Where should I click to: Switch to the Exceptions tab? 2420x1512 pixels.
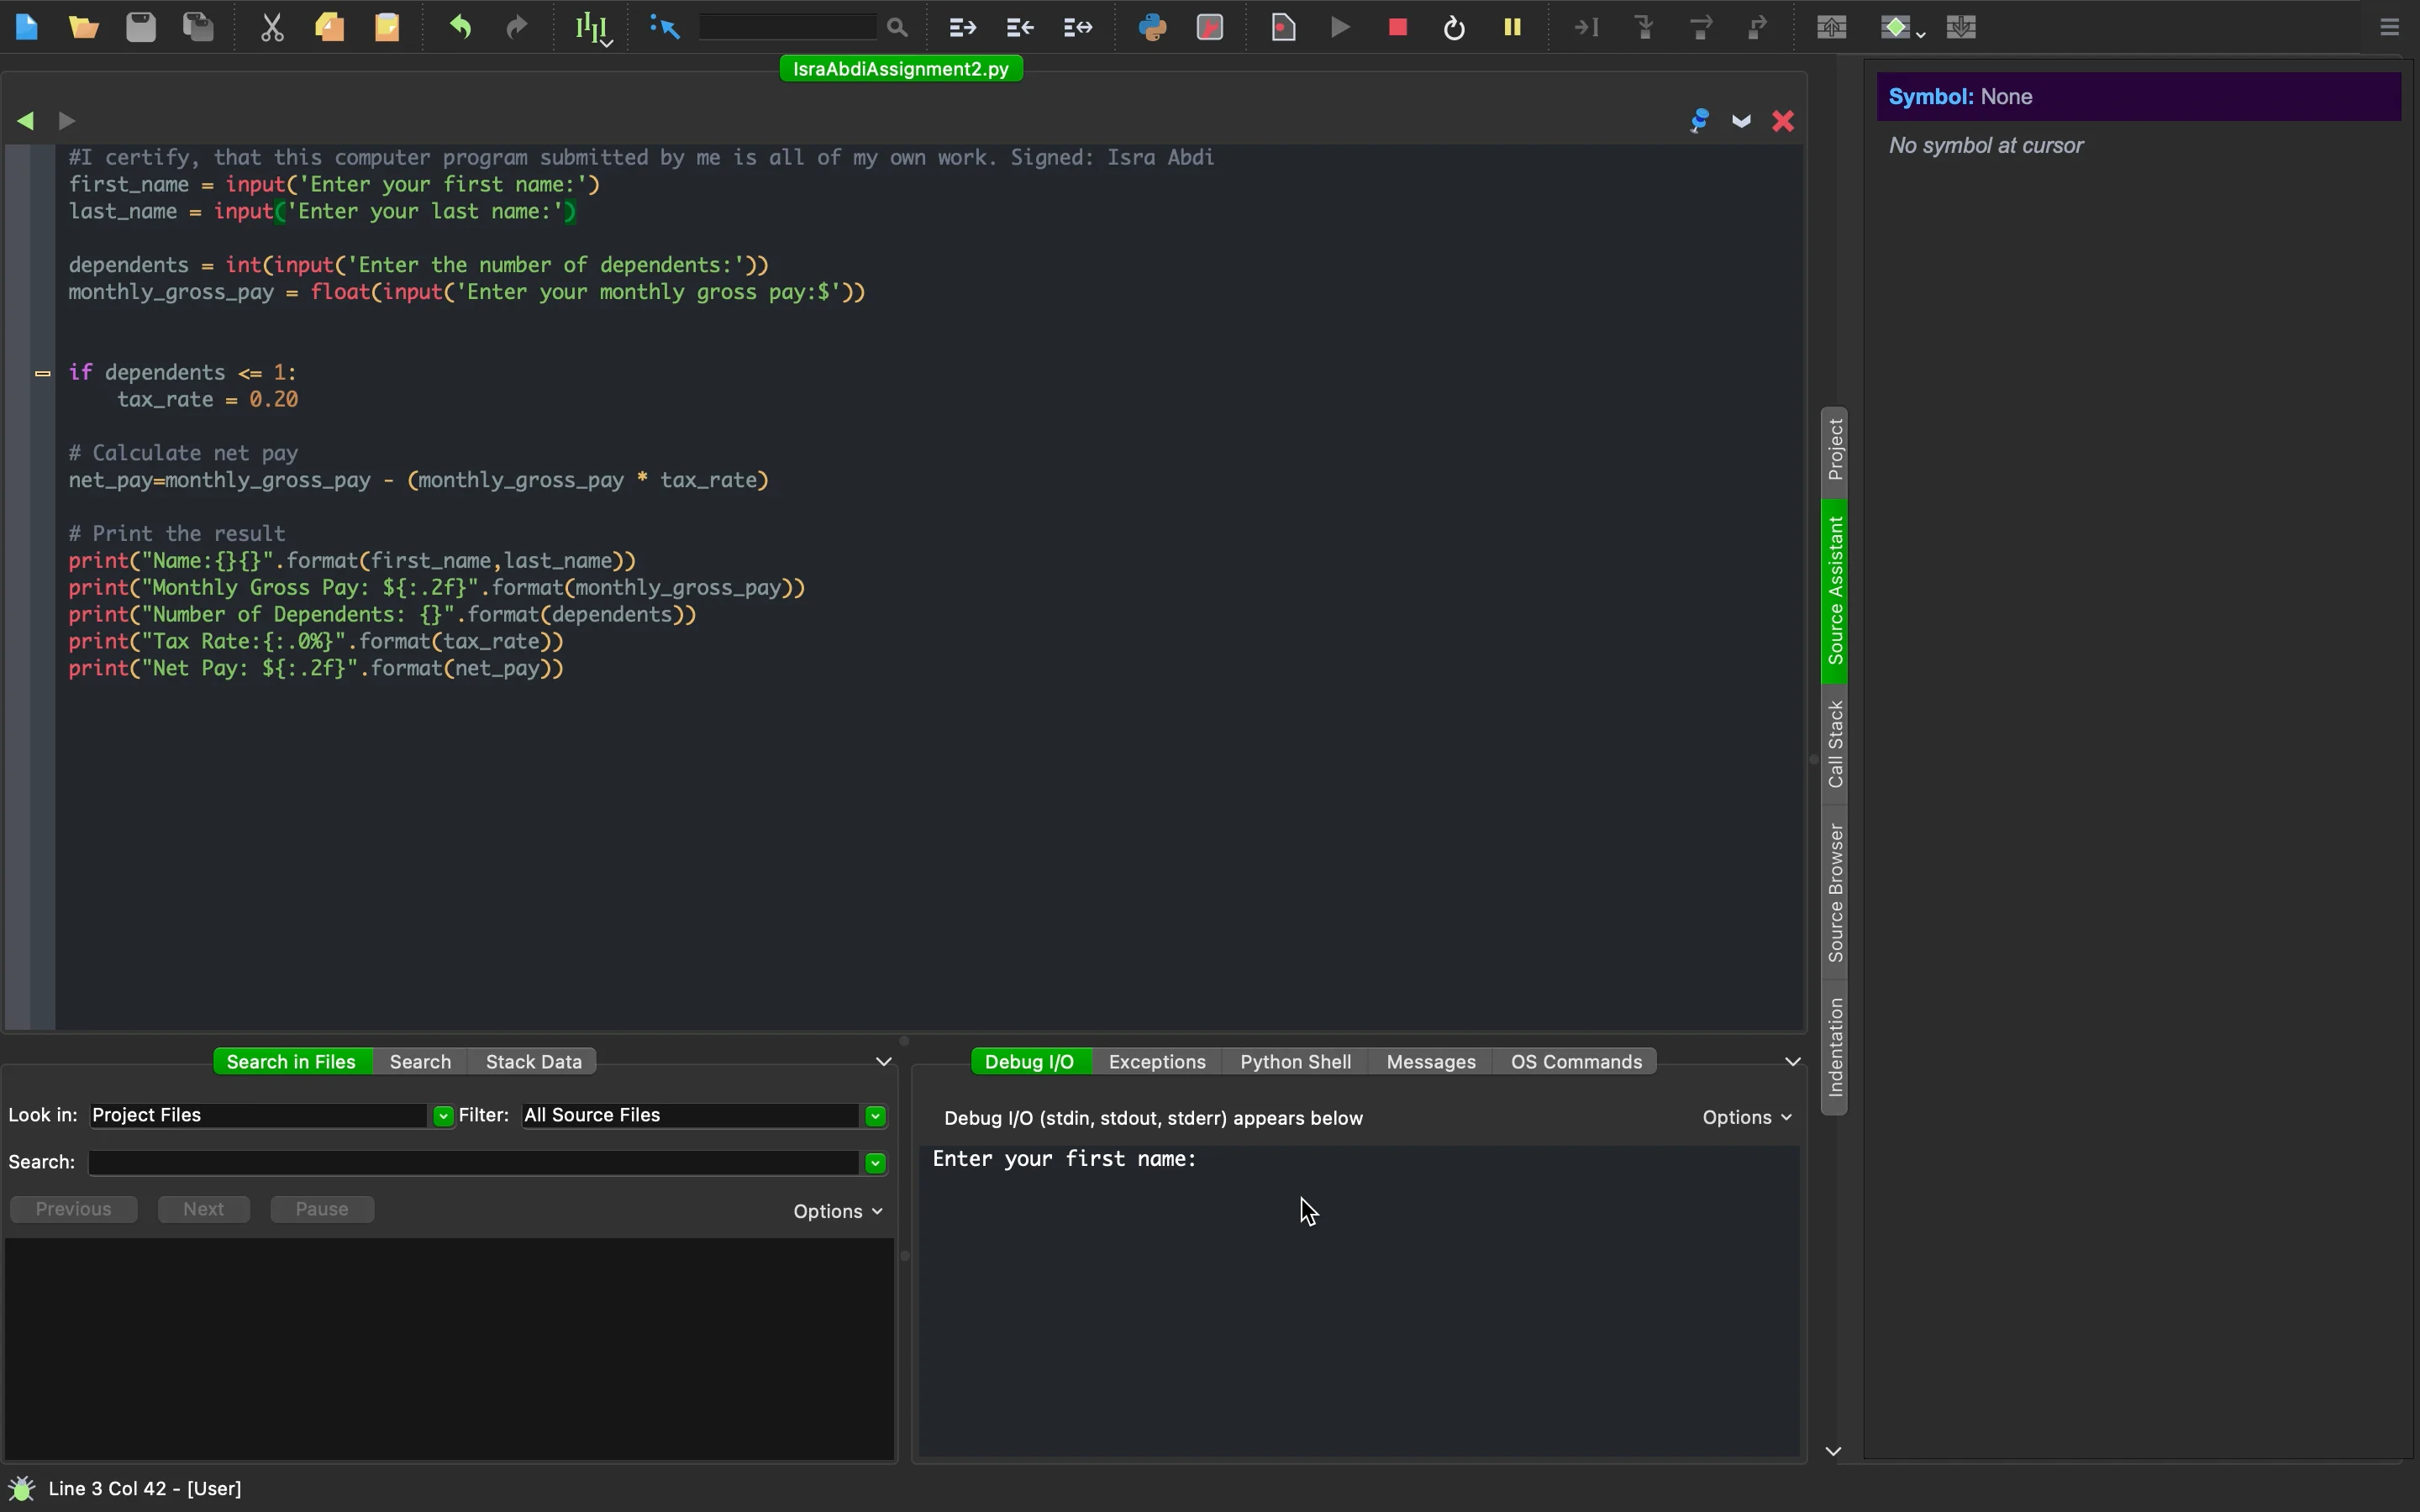coord(1157,1062)
